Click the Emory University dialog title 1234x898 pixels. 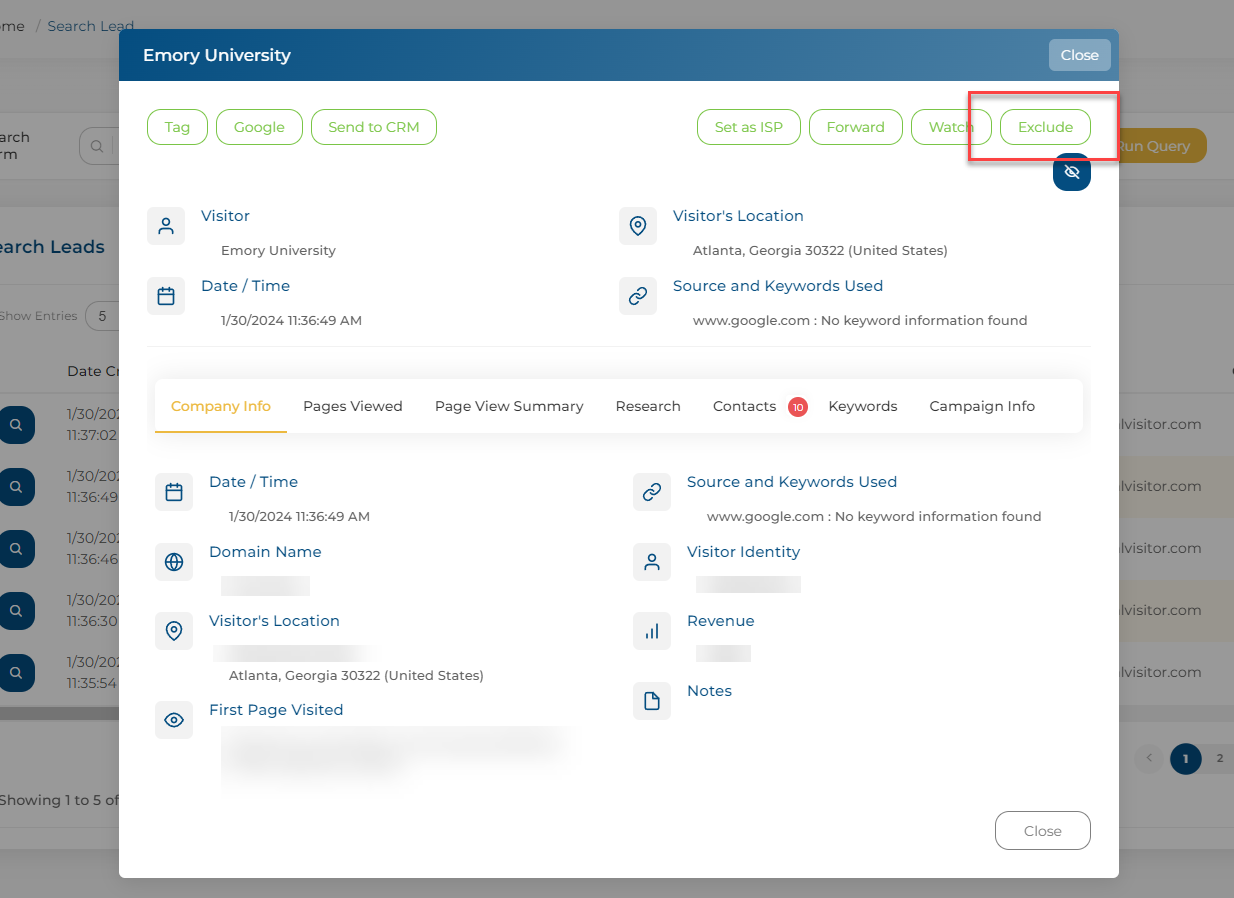coord(217,55)
